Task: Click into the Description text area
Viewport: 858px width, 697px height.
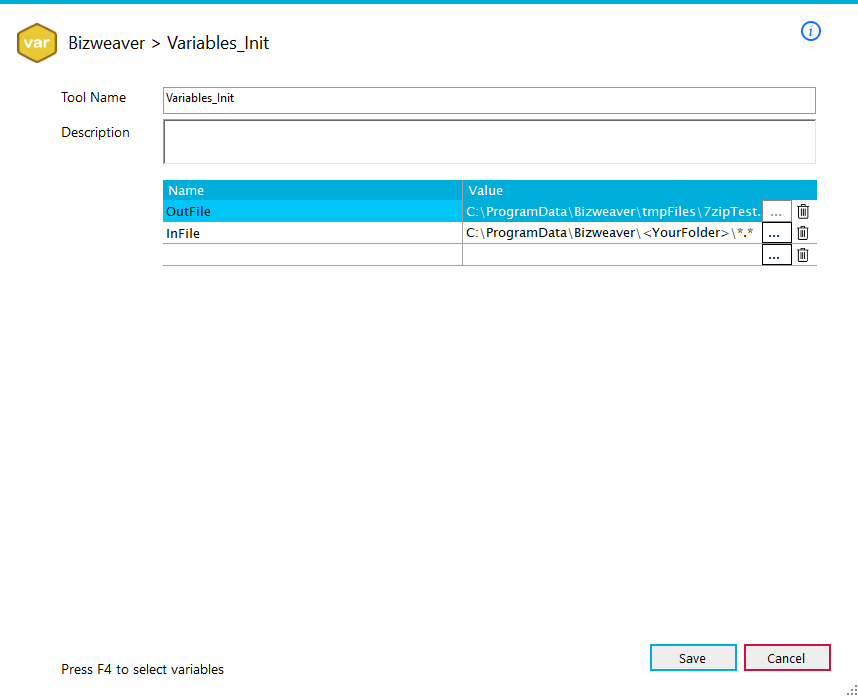Action: click(489, 142)
